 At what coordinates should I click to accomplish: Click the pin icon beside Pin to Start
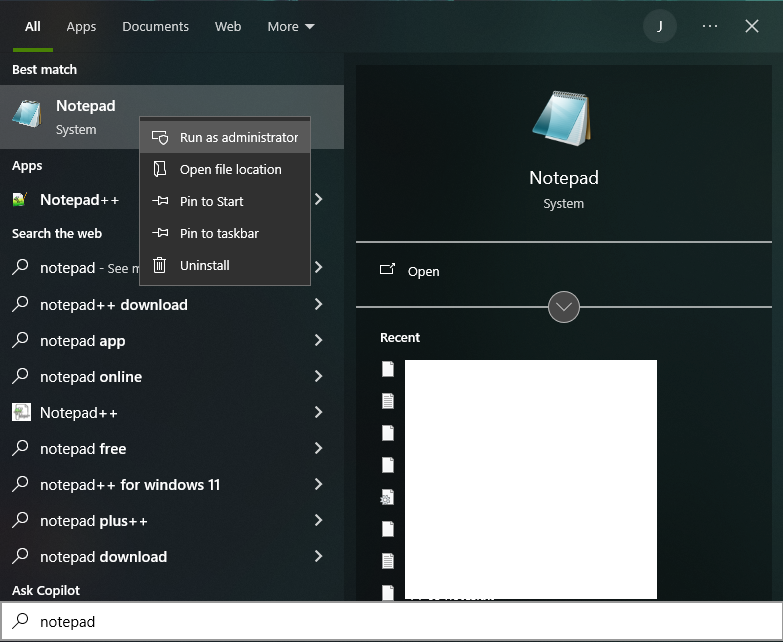(160, 201)
